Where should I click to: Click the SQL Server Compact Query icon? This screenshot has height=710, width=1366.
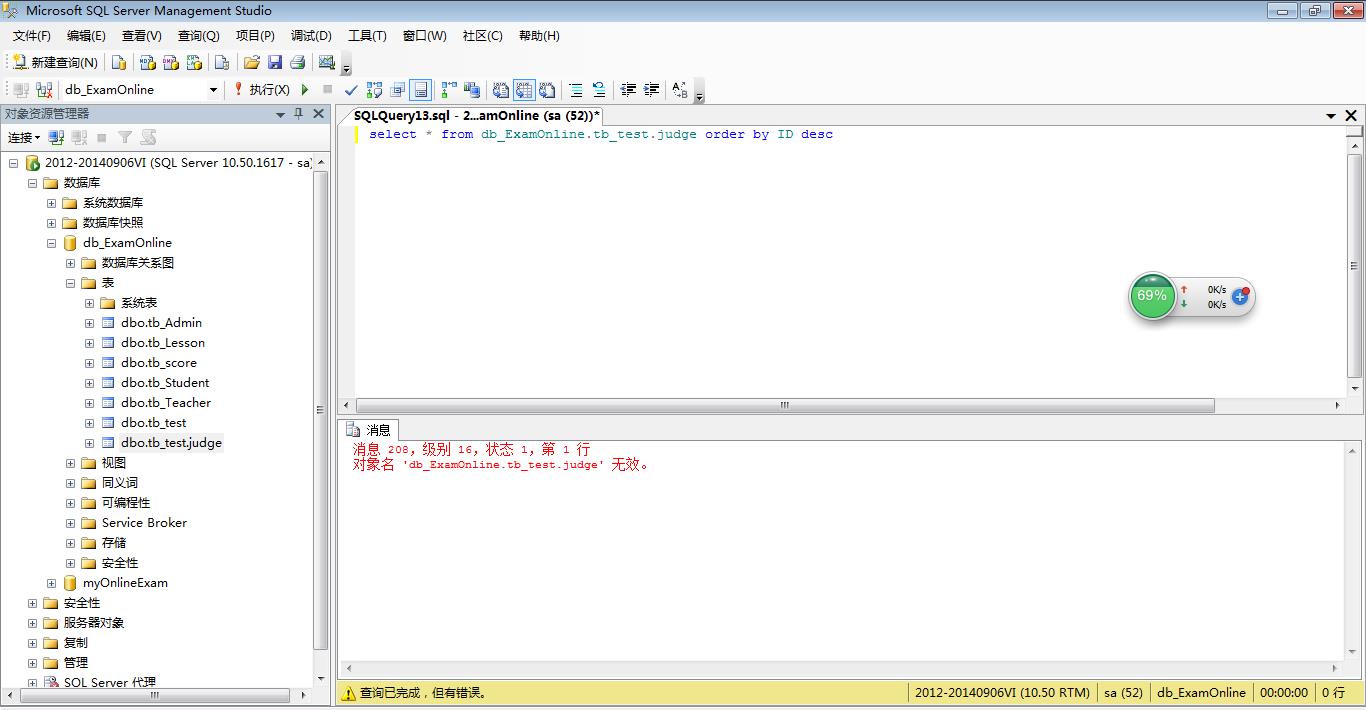tap(222, 62)
